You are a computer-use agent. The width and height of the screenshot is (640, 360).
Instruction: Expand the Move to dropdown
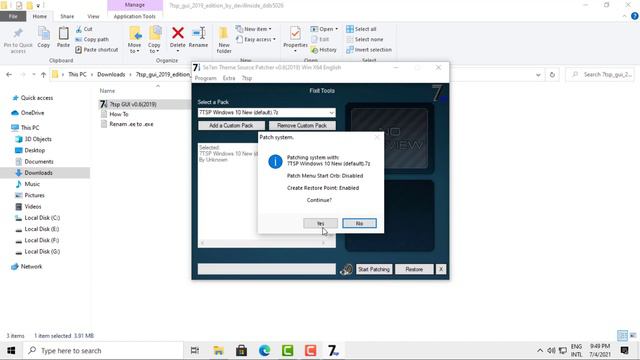pyautogui.click(x=134, y=48)
